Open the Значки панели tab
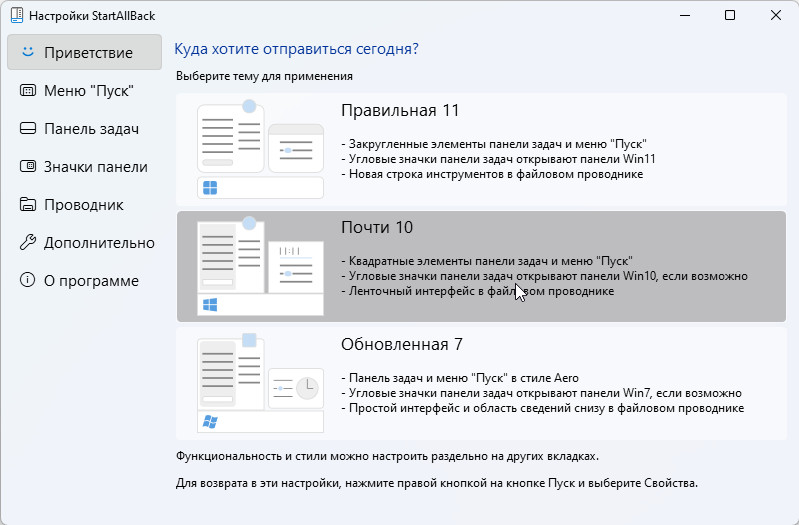The image size is (799, 525). pos(85,166)
